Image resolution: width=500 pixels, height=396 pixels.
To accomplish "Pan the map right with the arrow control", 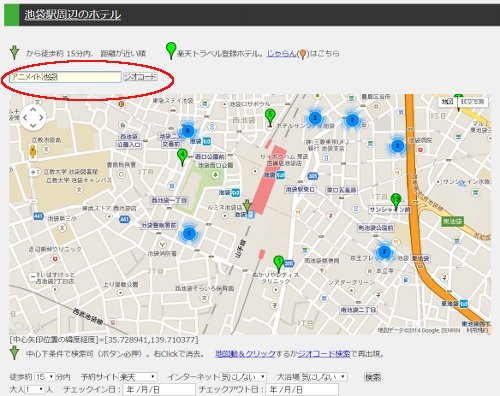I will click(41, 117).
